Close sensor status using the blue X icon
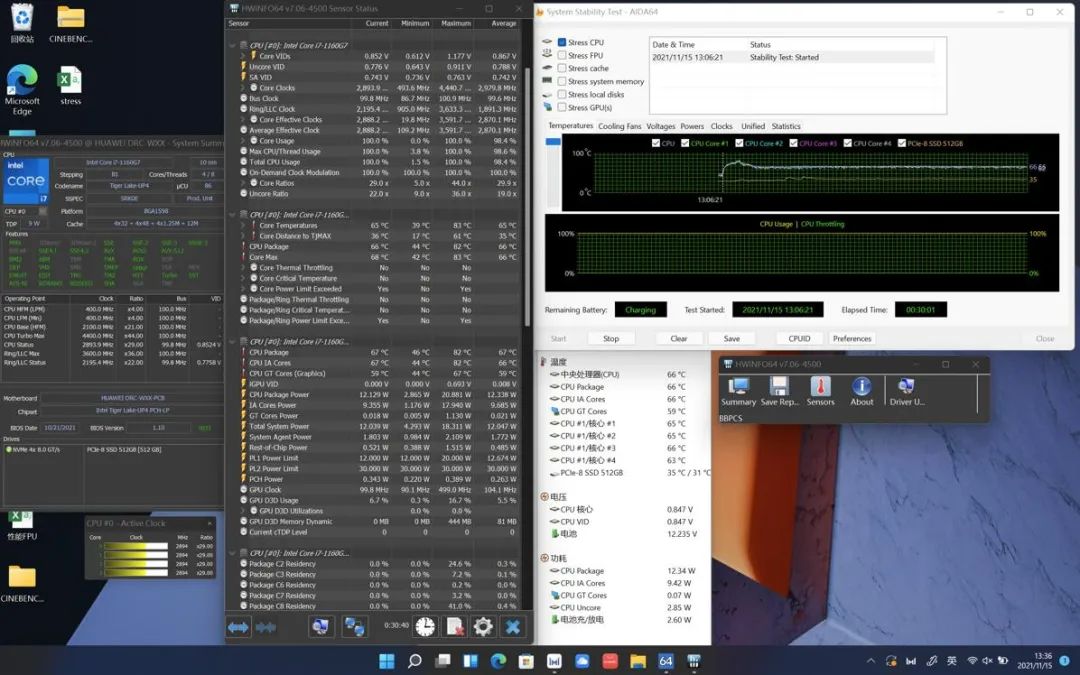 point(512,627)
